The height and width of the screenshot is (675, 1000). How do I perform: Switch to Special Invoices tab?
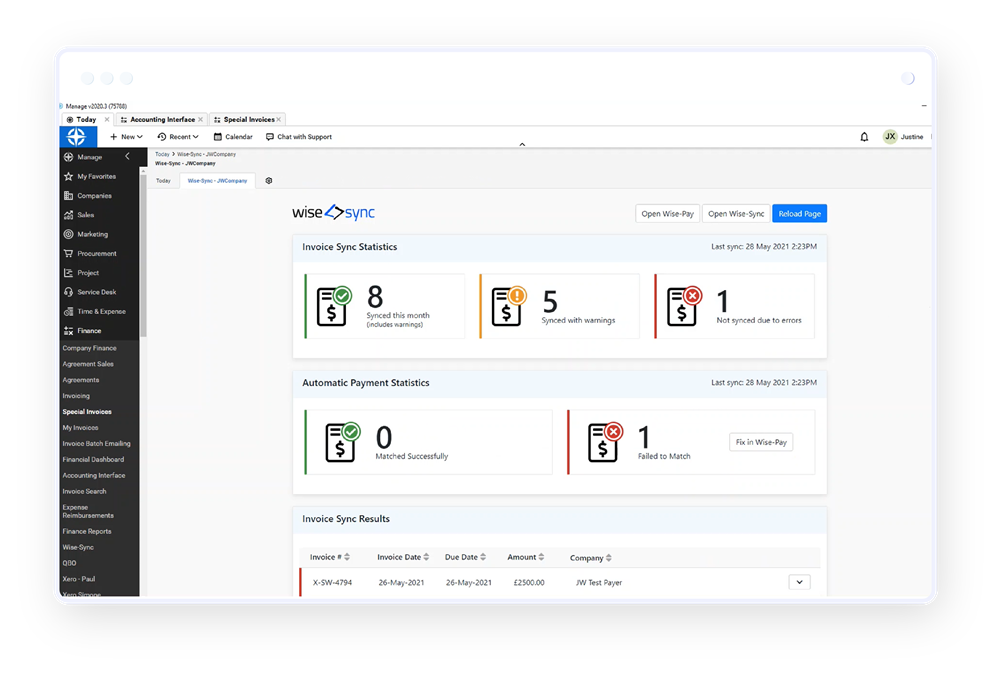[249, 119]
